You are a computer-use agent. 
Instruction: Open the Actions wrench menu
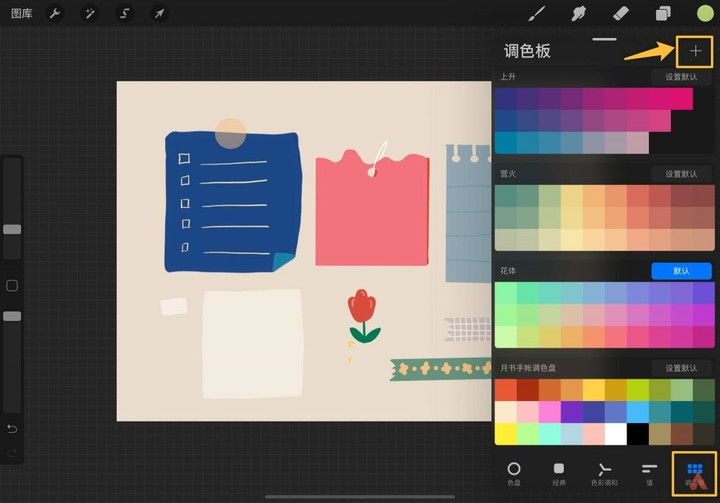pyautogui.click(x=55, y=14)
